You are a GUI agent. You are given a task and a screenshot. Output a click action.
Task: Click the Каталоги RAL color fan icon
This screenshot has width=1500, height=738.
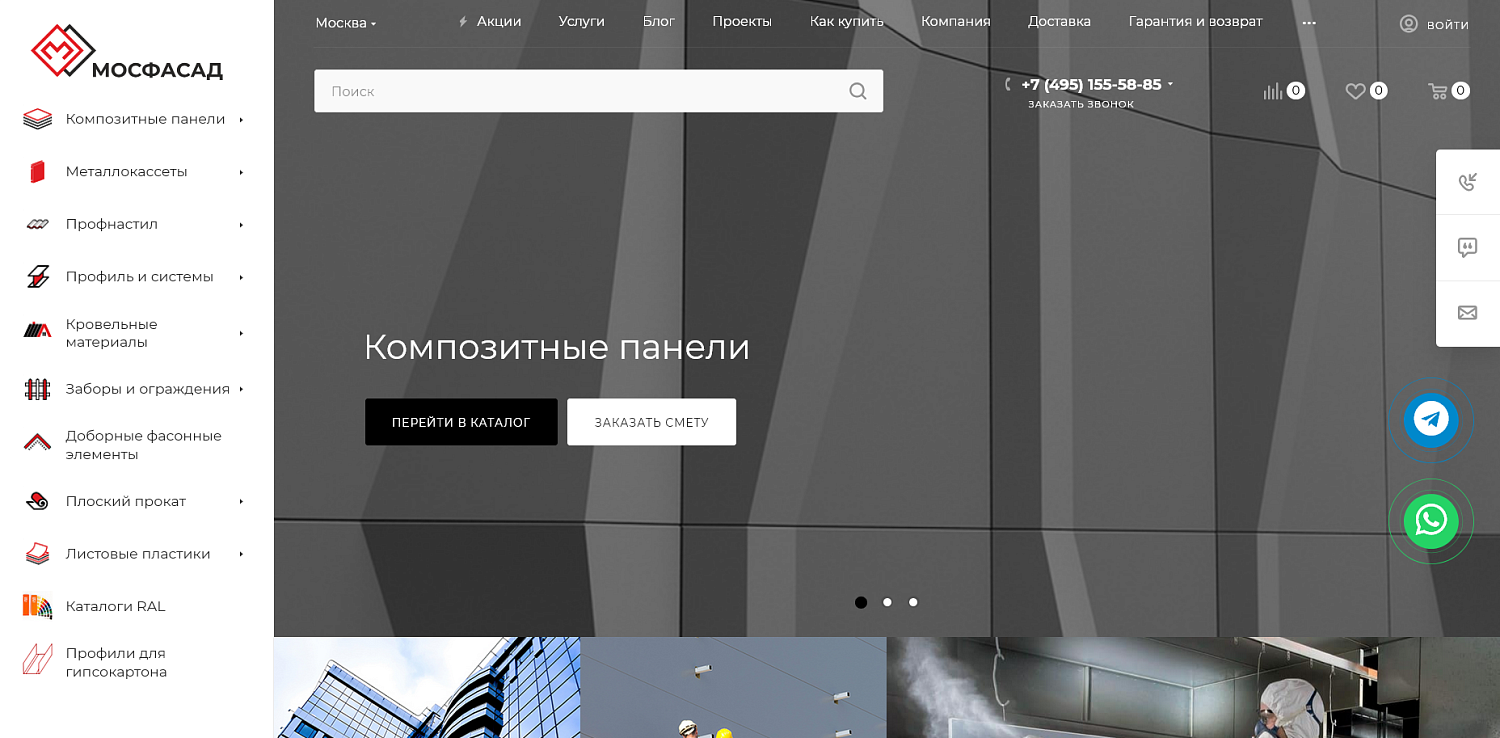pos(37,606)
